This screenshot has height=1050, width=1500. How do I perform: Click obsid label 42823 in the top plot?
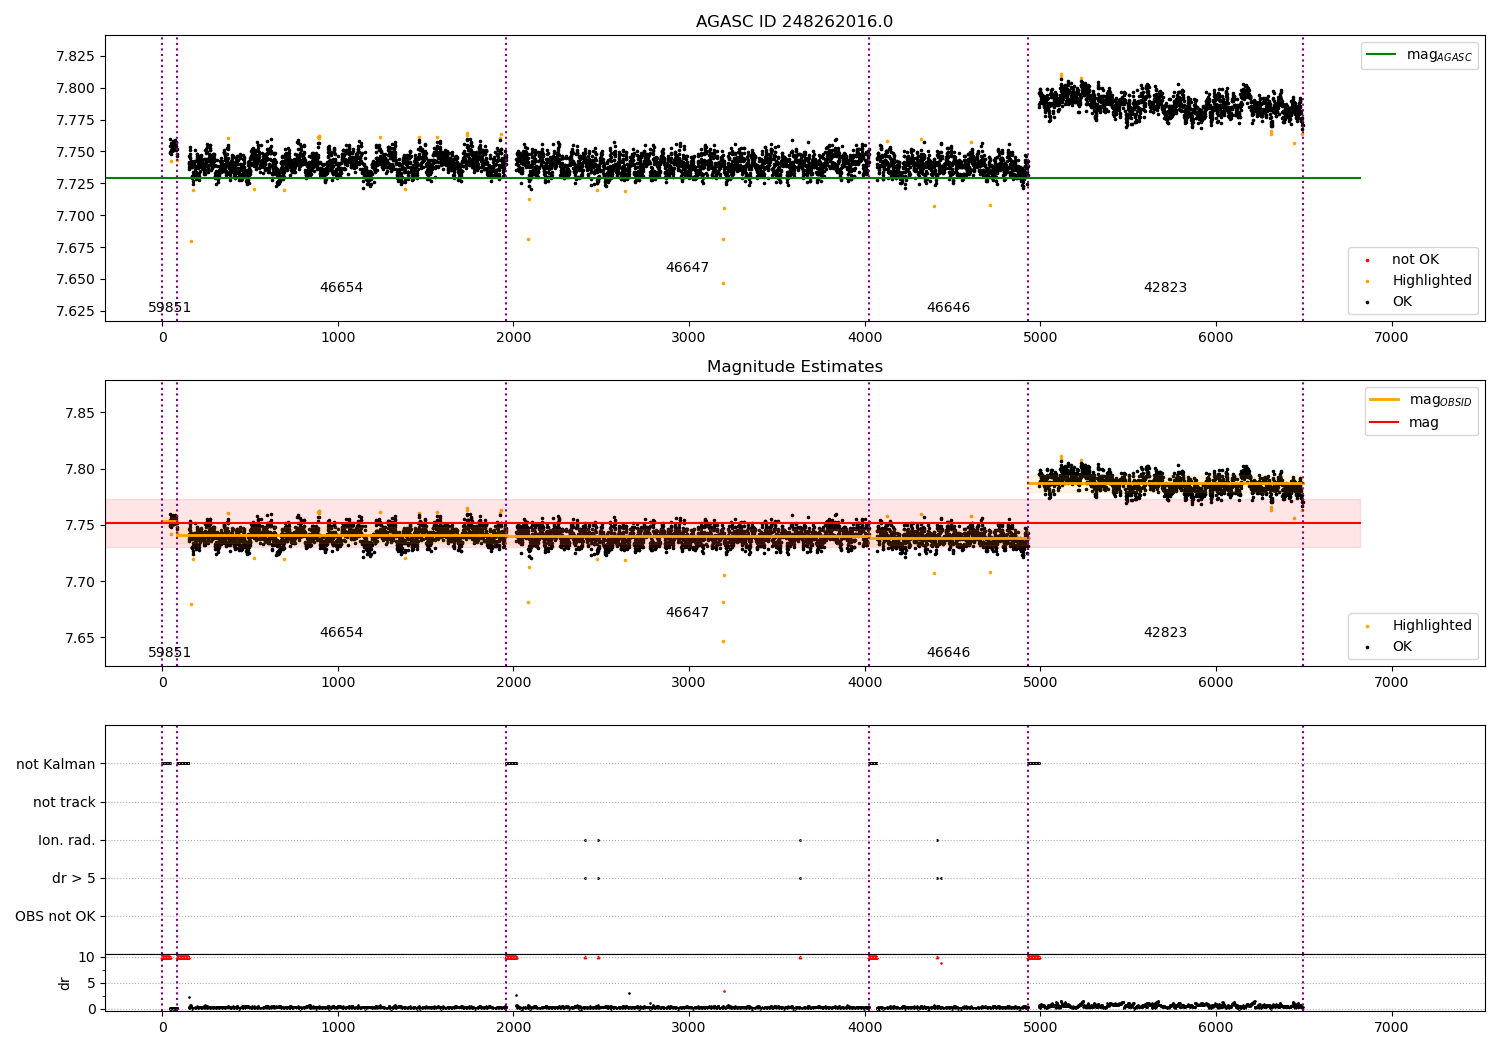tap(1165, 288)
